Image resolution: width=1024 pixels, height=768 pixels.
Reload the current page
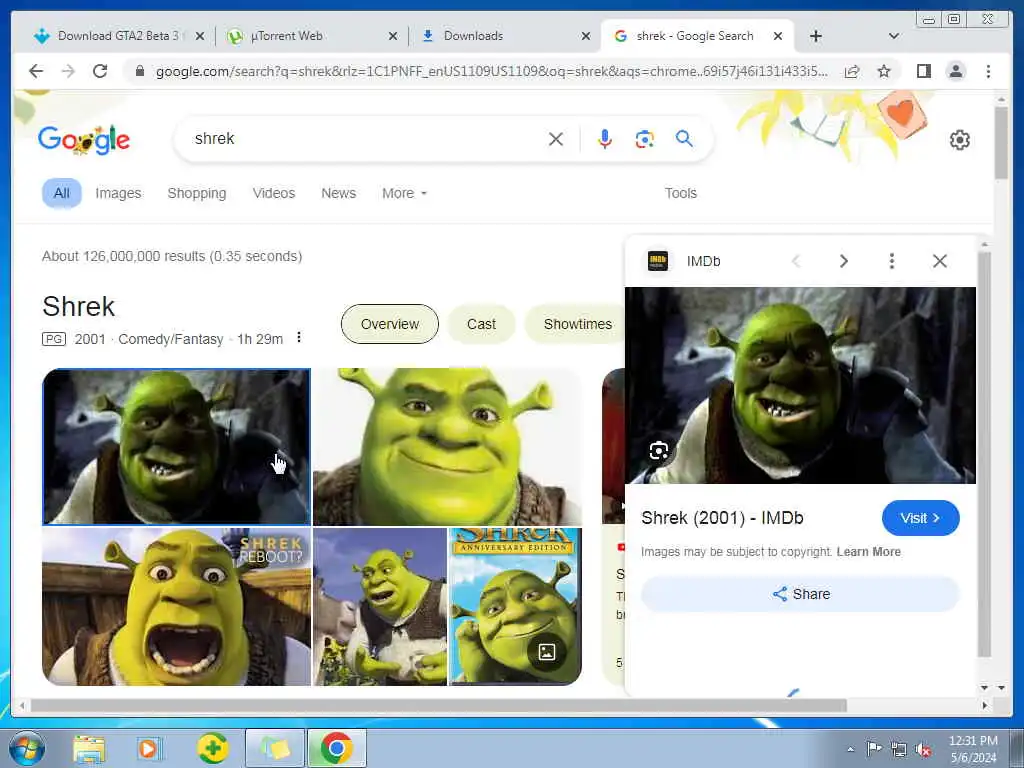pos(100,71)
